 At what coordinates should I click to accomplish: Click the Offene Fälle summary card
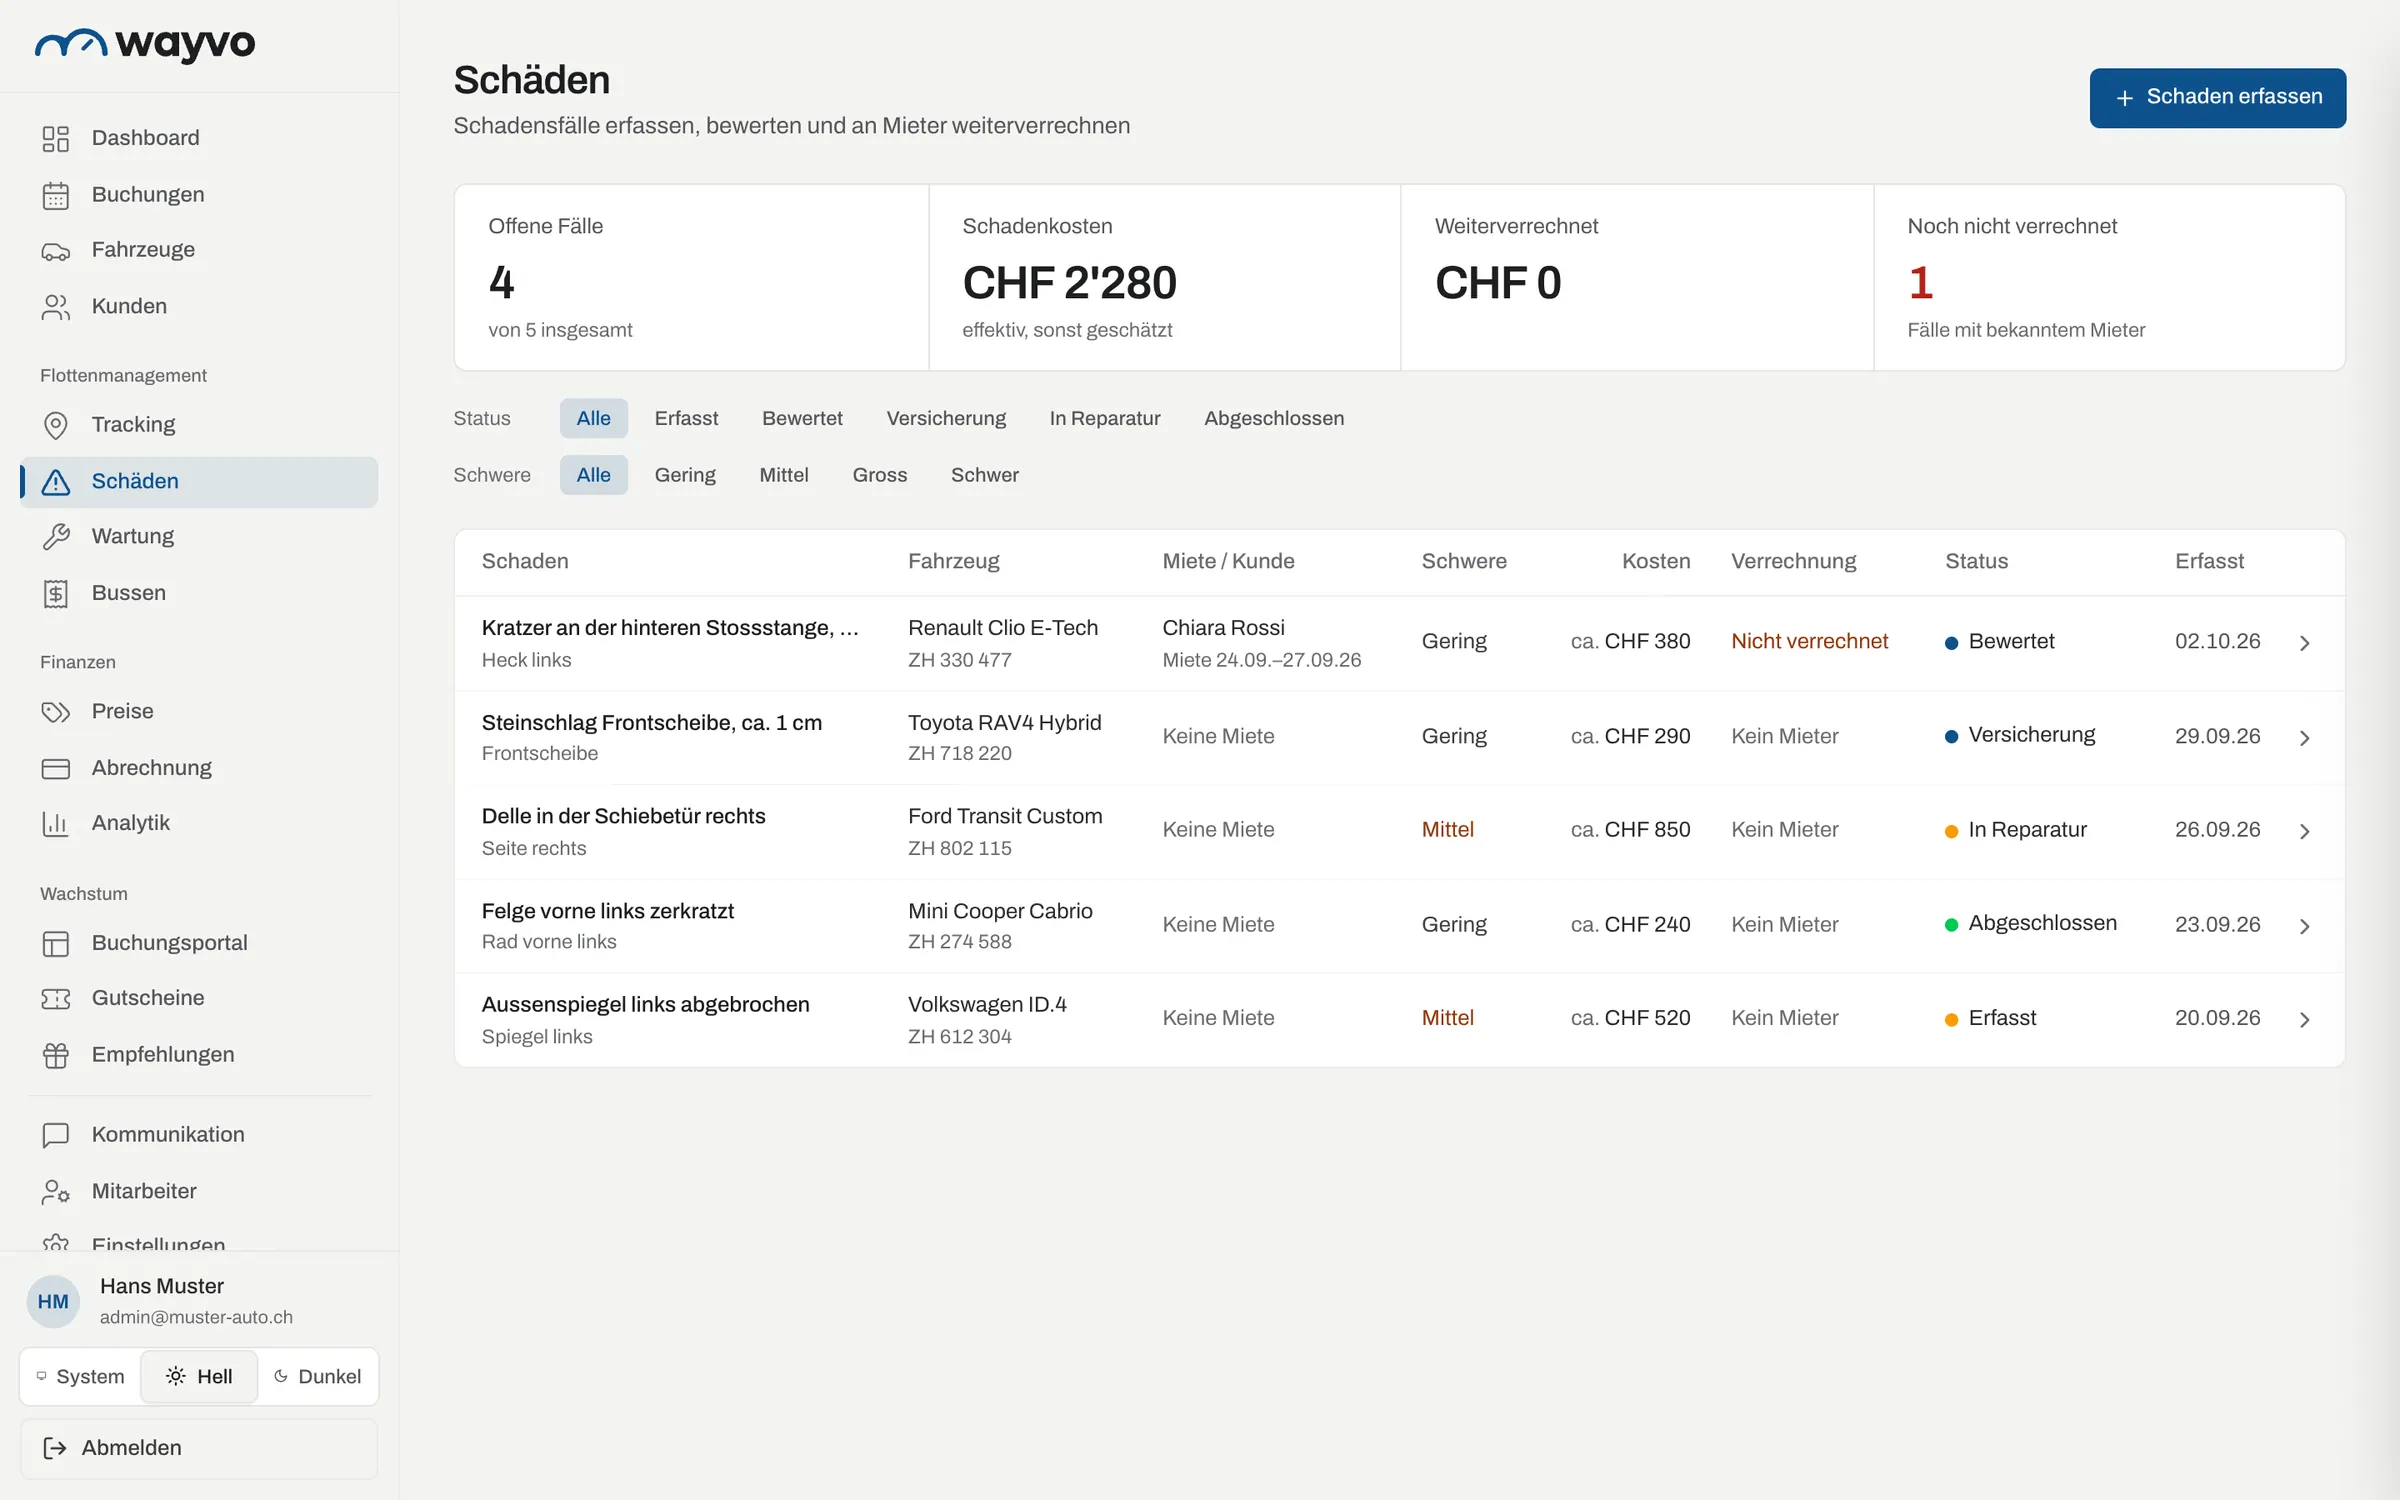tap(692, 277)
